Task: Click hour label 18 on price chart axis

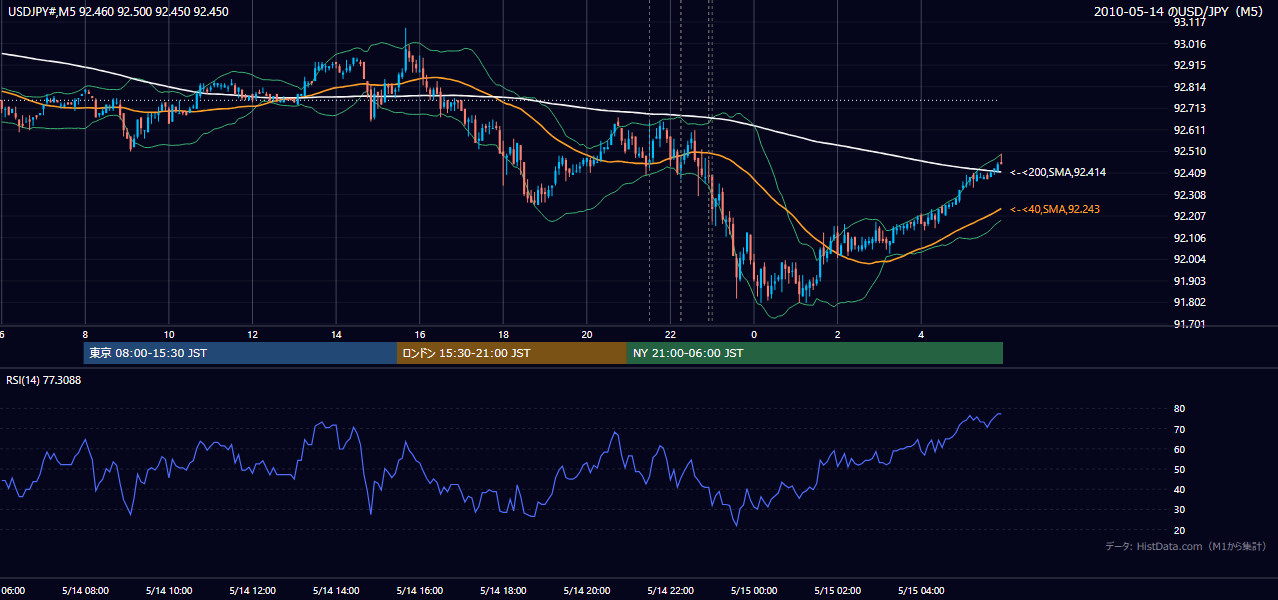Action: (503, 334)
